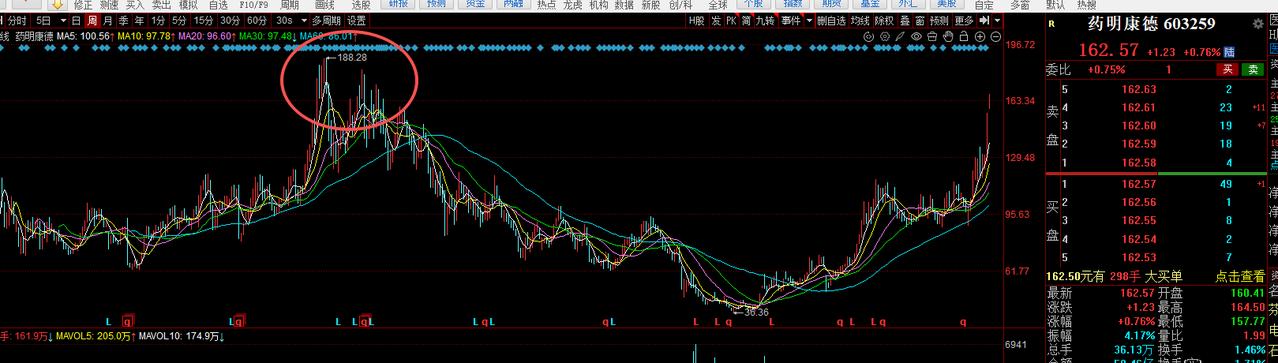Toggle the PK compare option

pos(731,20)
